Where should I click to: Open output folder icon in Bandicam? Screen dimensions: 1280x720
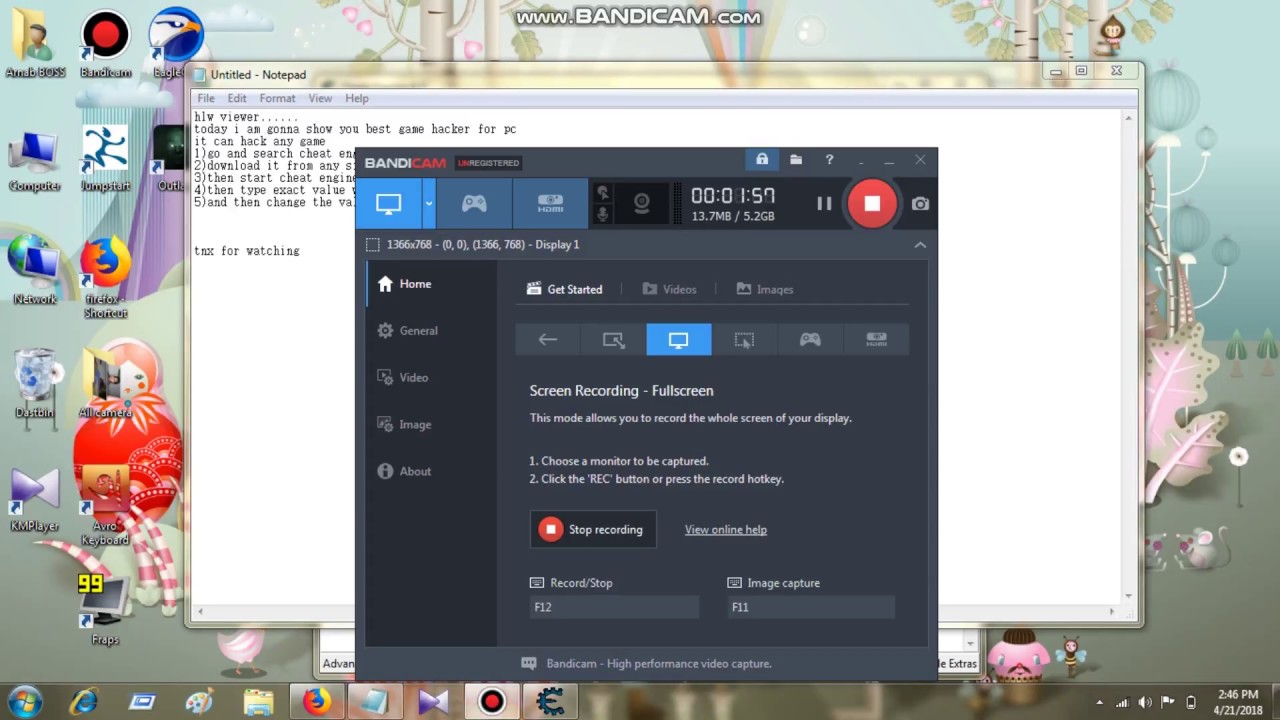[796, 160]
